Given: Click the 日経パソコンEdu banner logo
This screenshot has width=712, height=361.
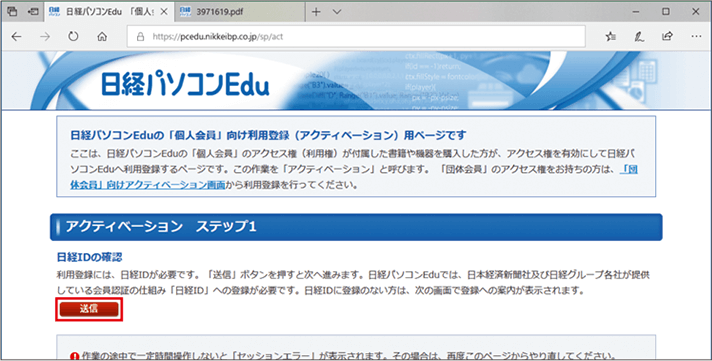Looking at the screenshot, I should point(185,83).
